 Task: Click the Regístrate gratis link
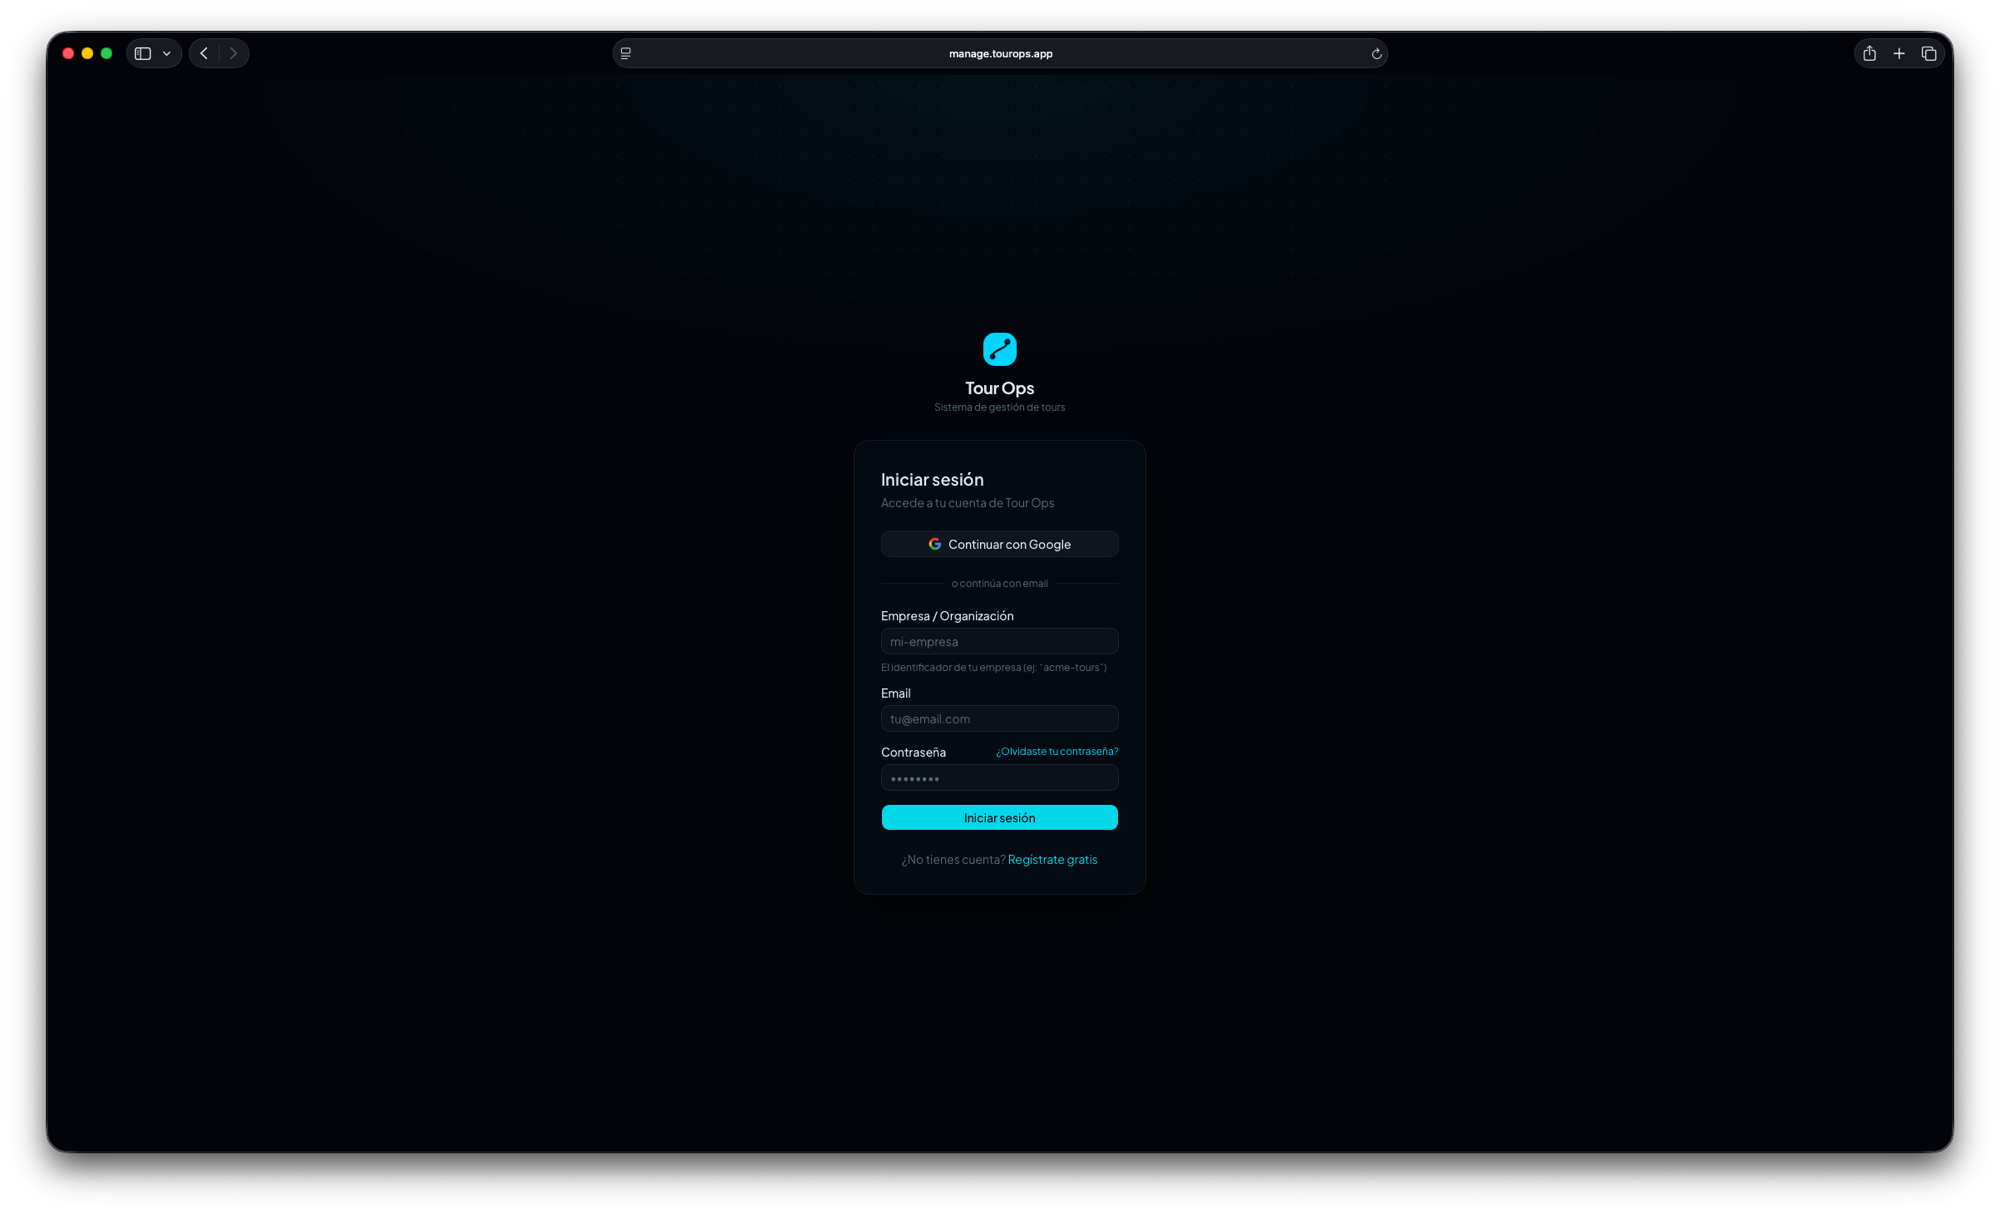click(1052, 859)
